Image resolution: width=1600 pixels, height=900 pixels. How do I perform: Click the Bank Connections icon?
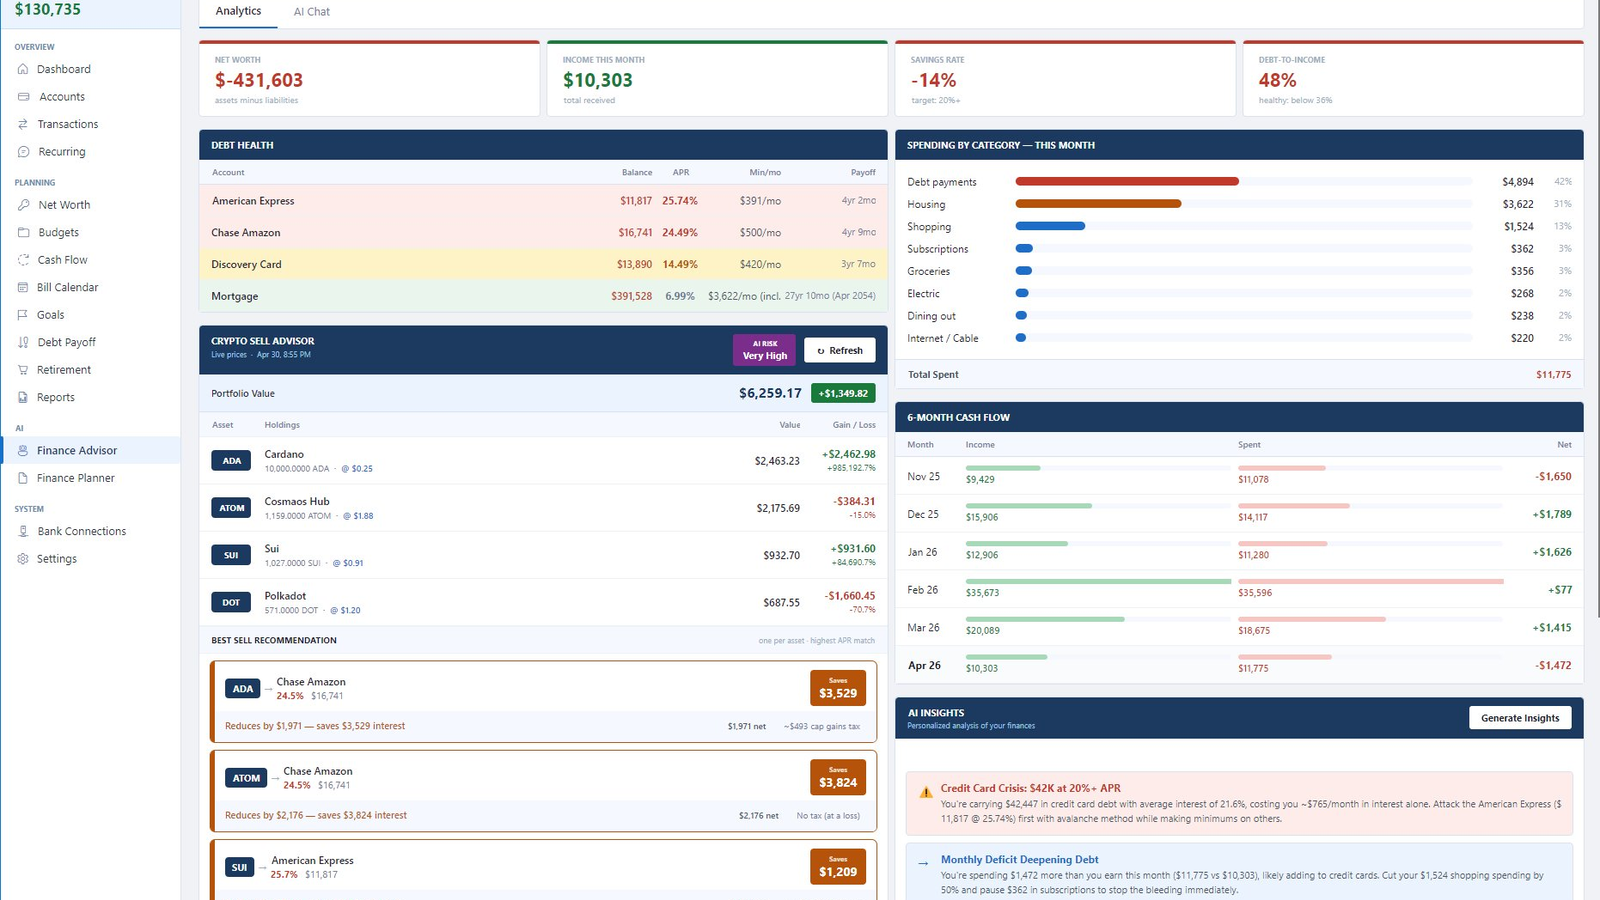tap(23, 531)
